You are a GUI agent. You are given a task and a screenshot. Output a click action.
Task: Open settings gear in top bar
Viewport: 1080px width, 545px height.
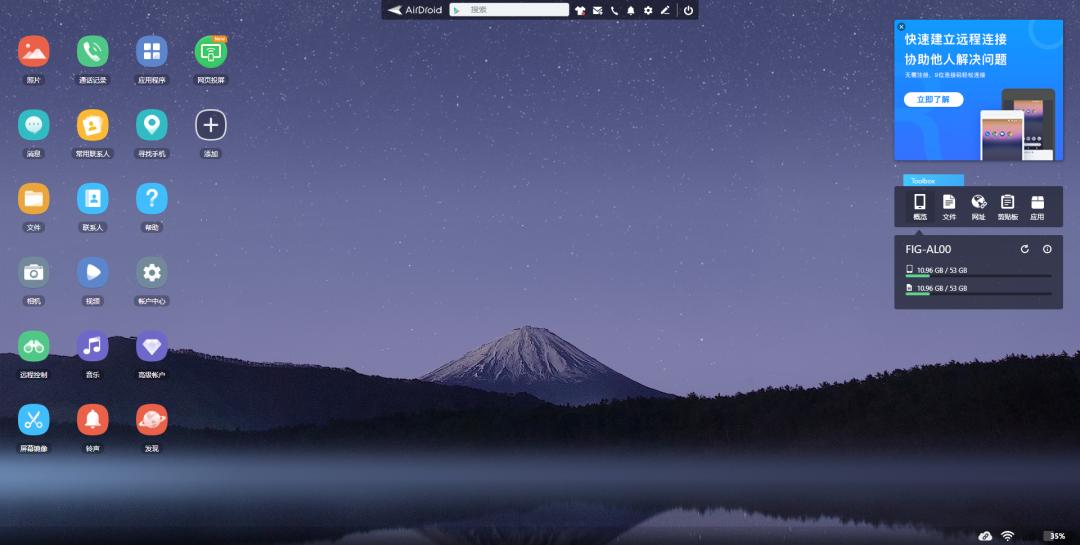(648, 10)
